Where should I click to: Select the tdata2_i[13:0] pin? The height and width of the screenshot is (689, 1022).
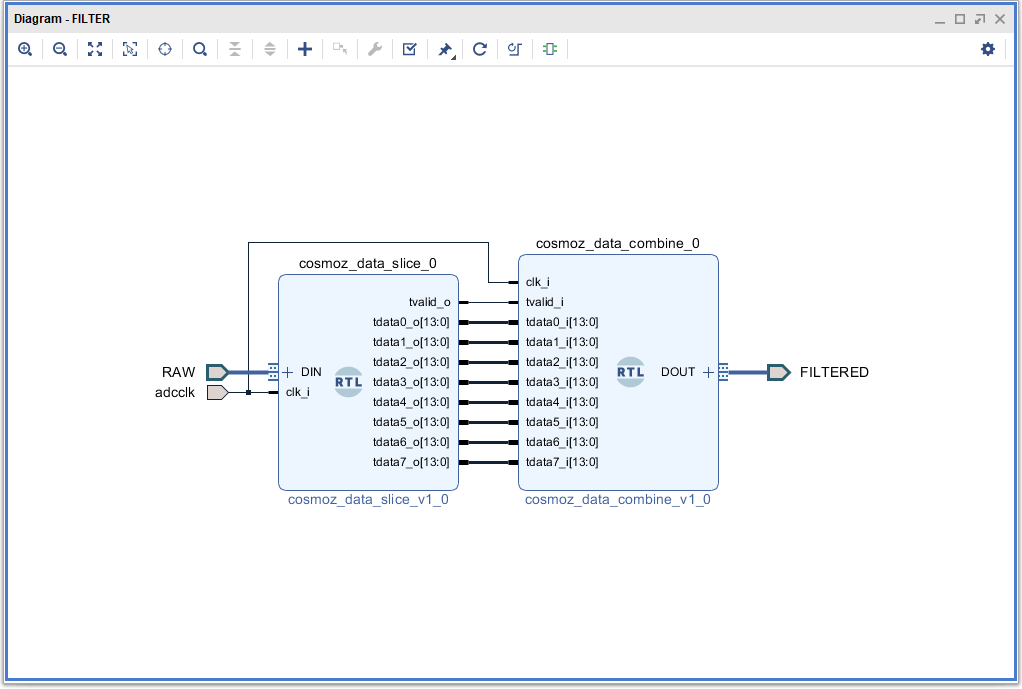click(562, 362)
